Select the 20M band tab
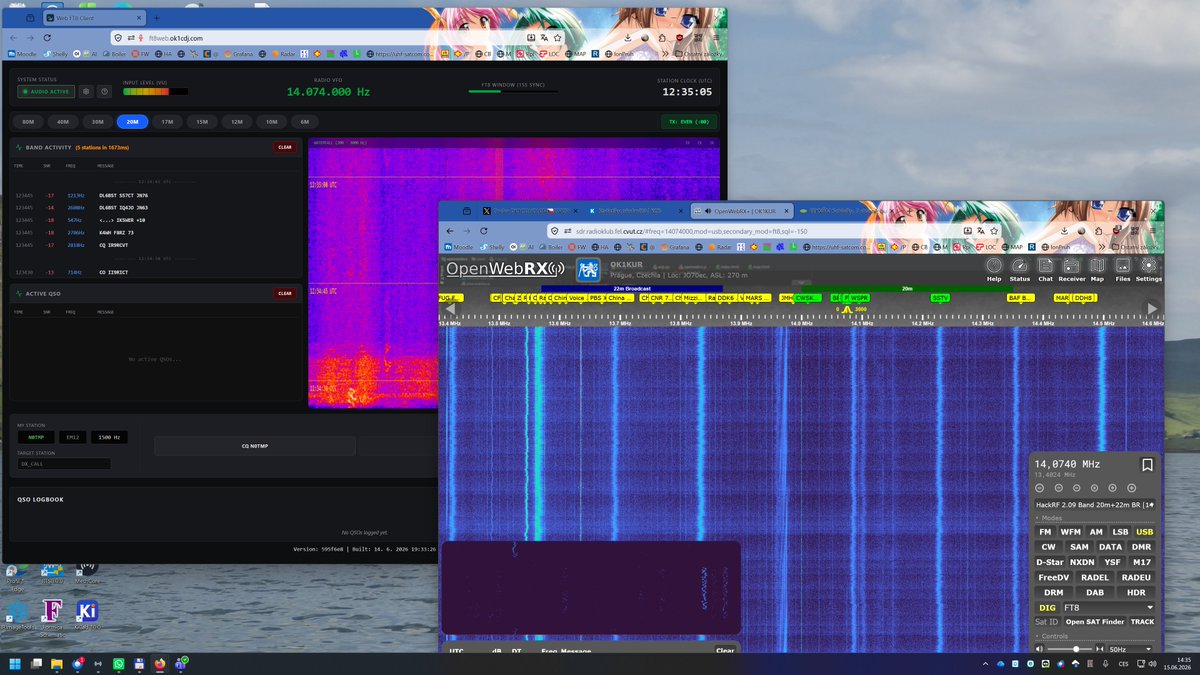This screenshot has height=675, width=1200. tap(132, 122)
